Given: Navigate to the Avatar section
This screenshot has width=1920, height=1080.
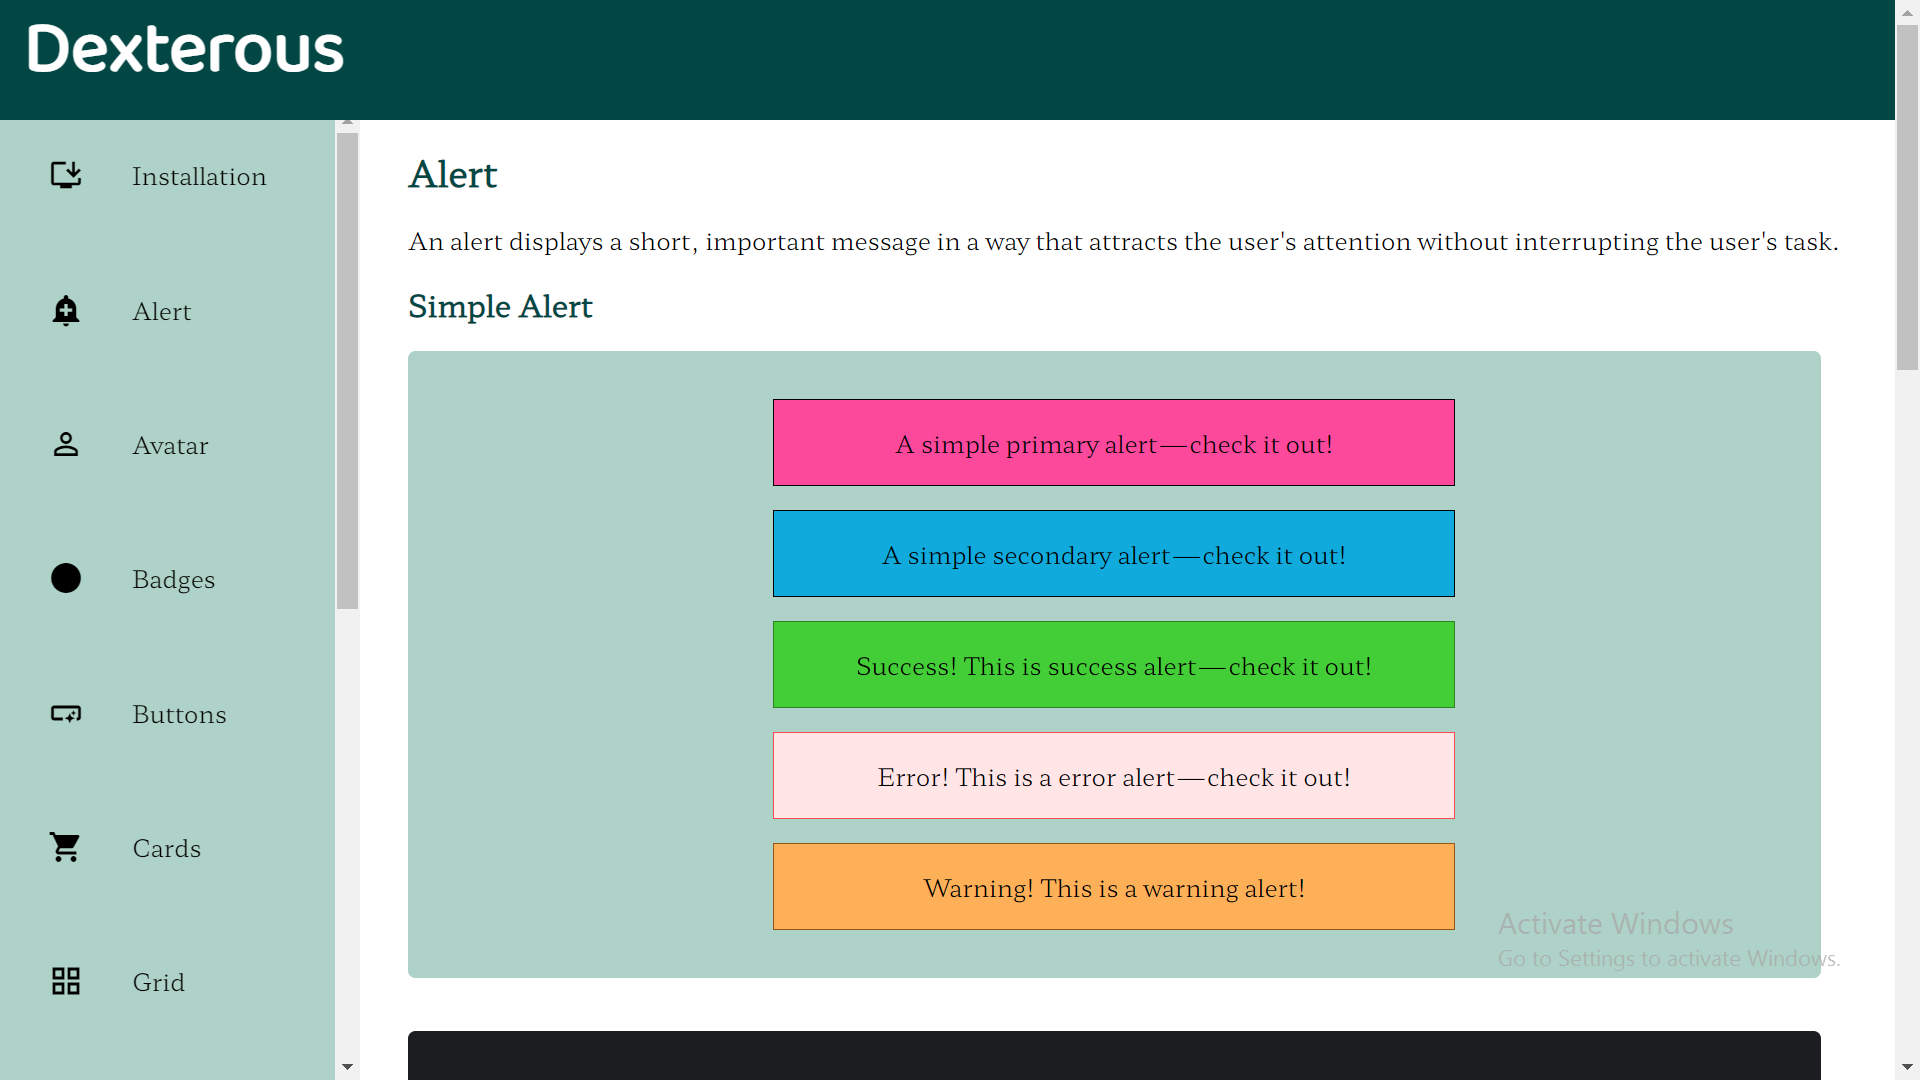Looking at the screenshot, I should click(x=170, y=445).
